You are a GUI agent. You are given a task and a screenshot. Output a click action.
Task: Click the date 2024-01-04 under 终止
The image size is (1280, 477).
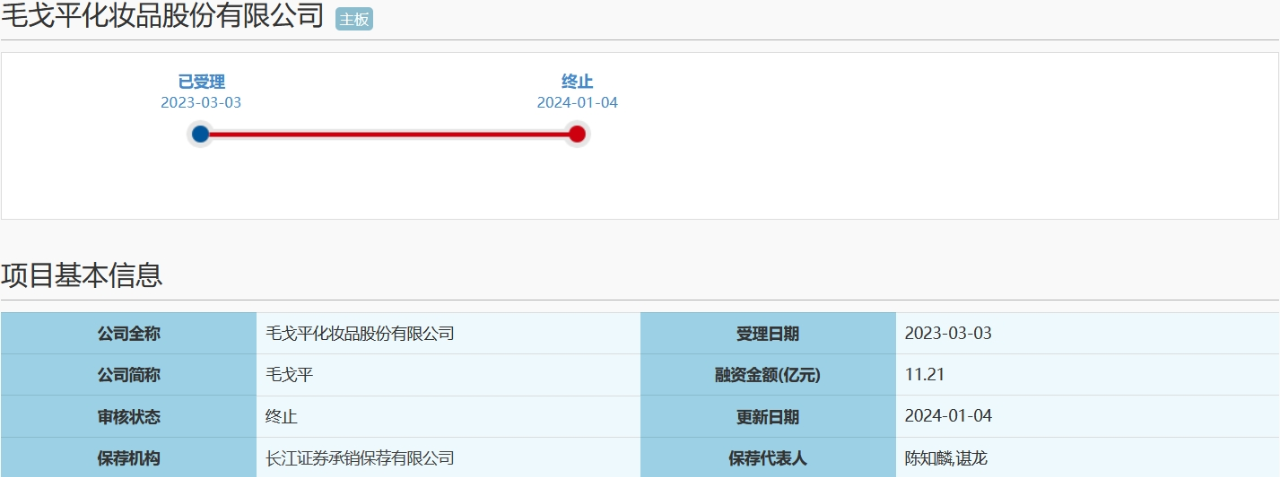click(577, 102)
